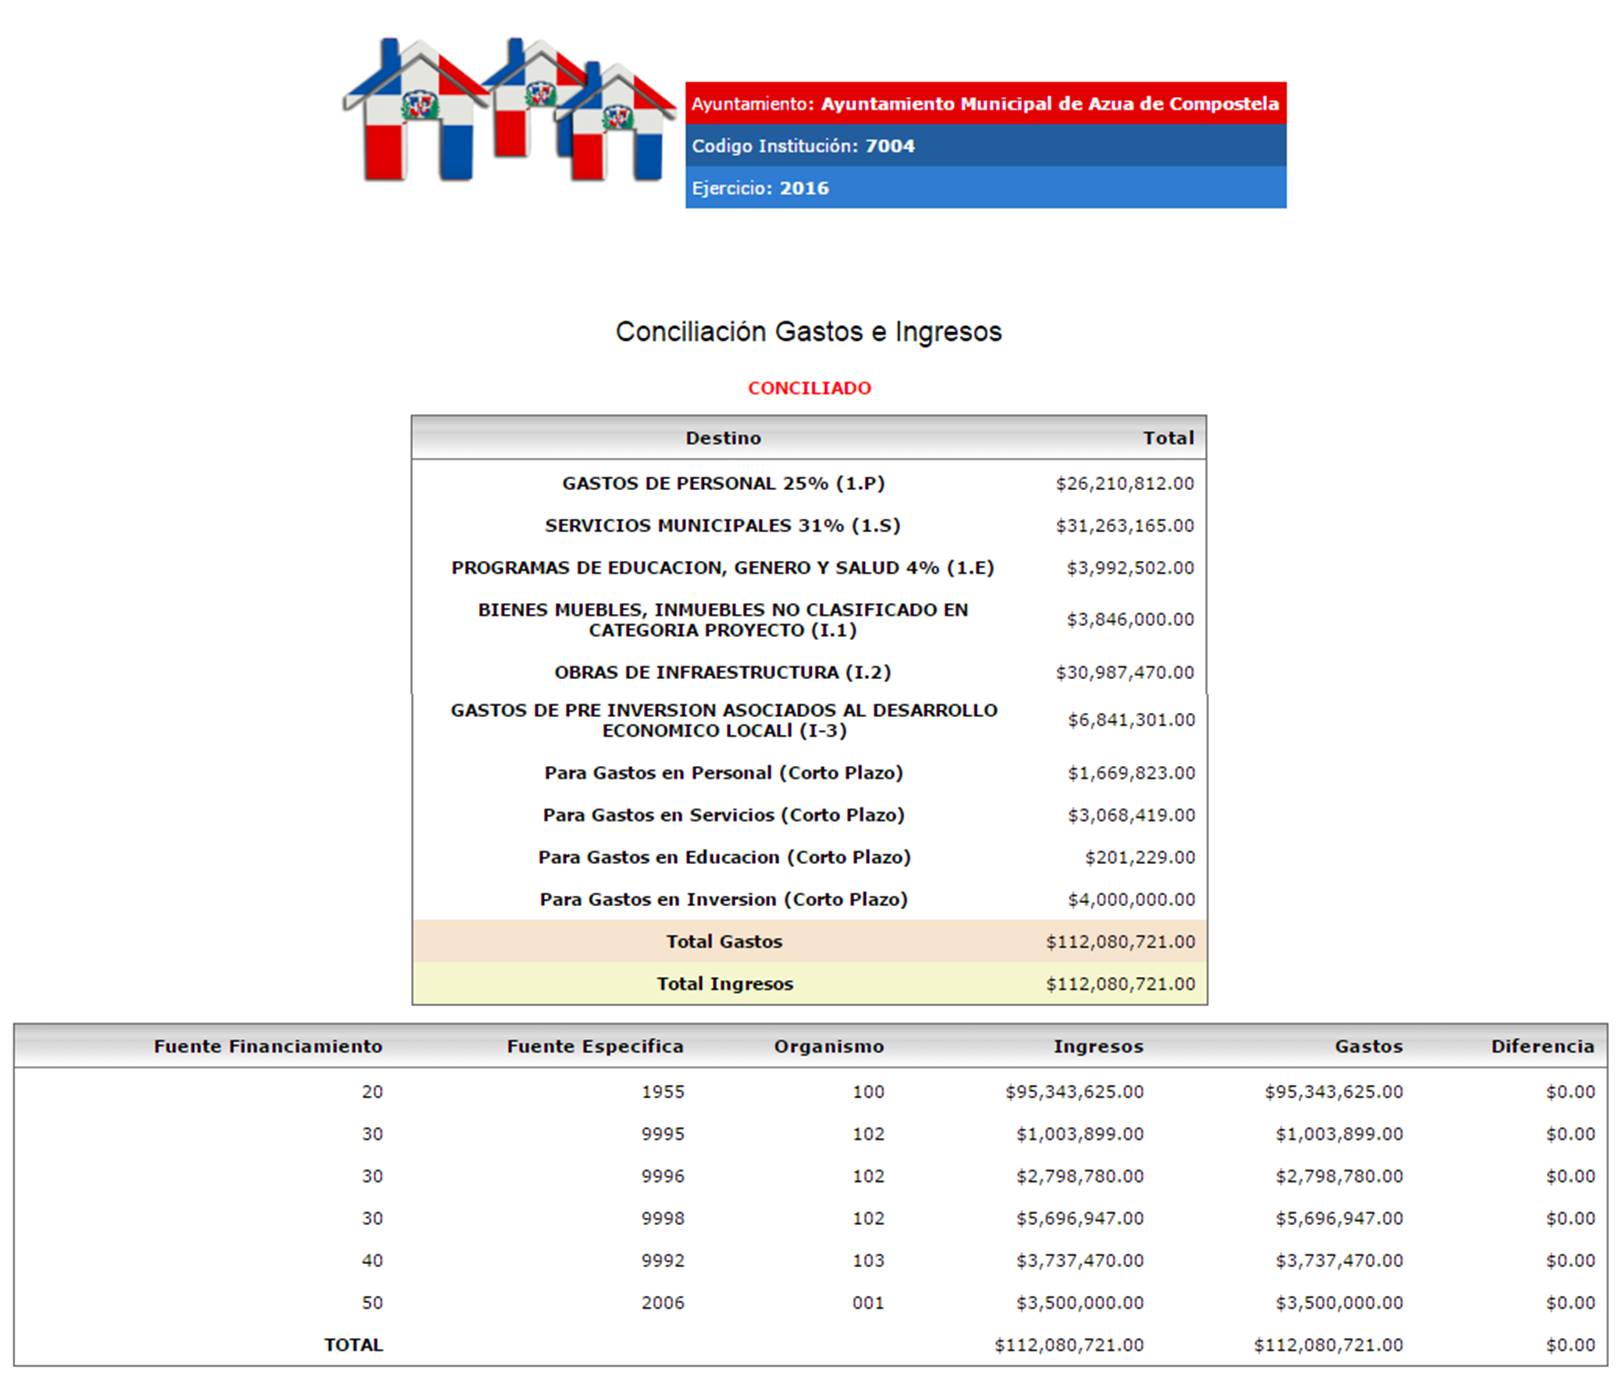
Task: Select the GASTOS DE PERSONAL 25% row
Action: coord(723,484)
